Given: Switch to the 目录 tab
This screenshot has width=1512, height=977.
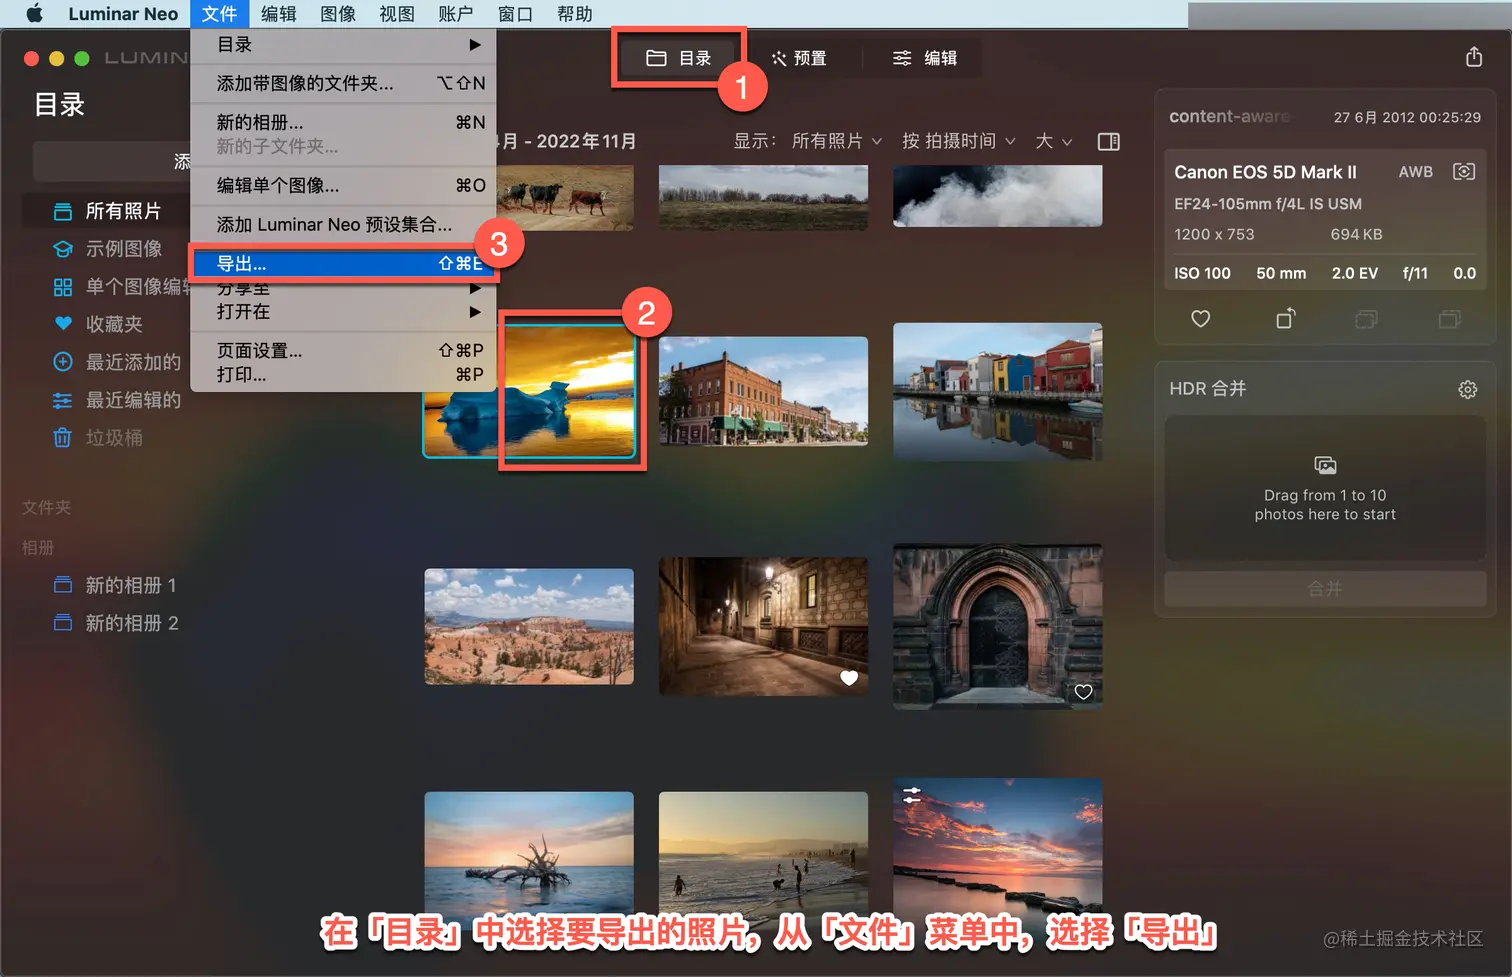Looking at the screenshot, I should pos(678,58).
